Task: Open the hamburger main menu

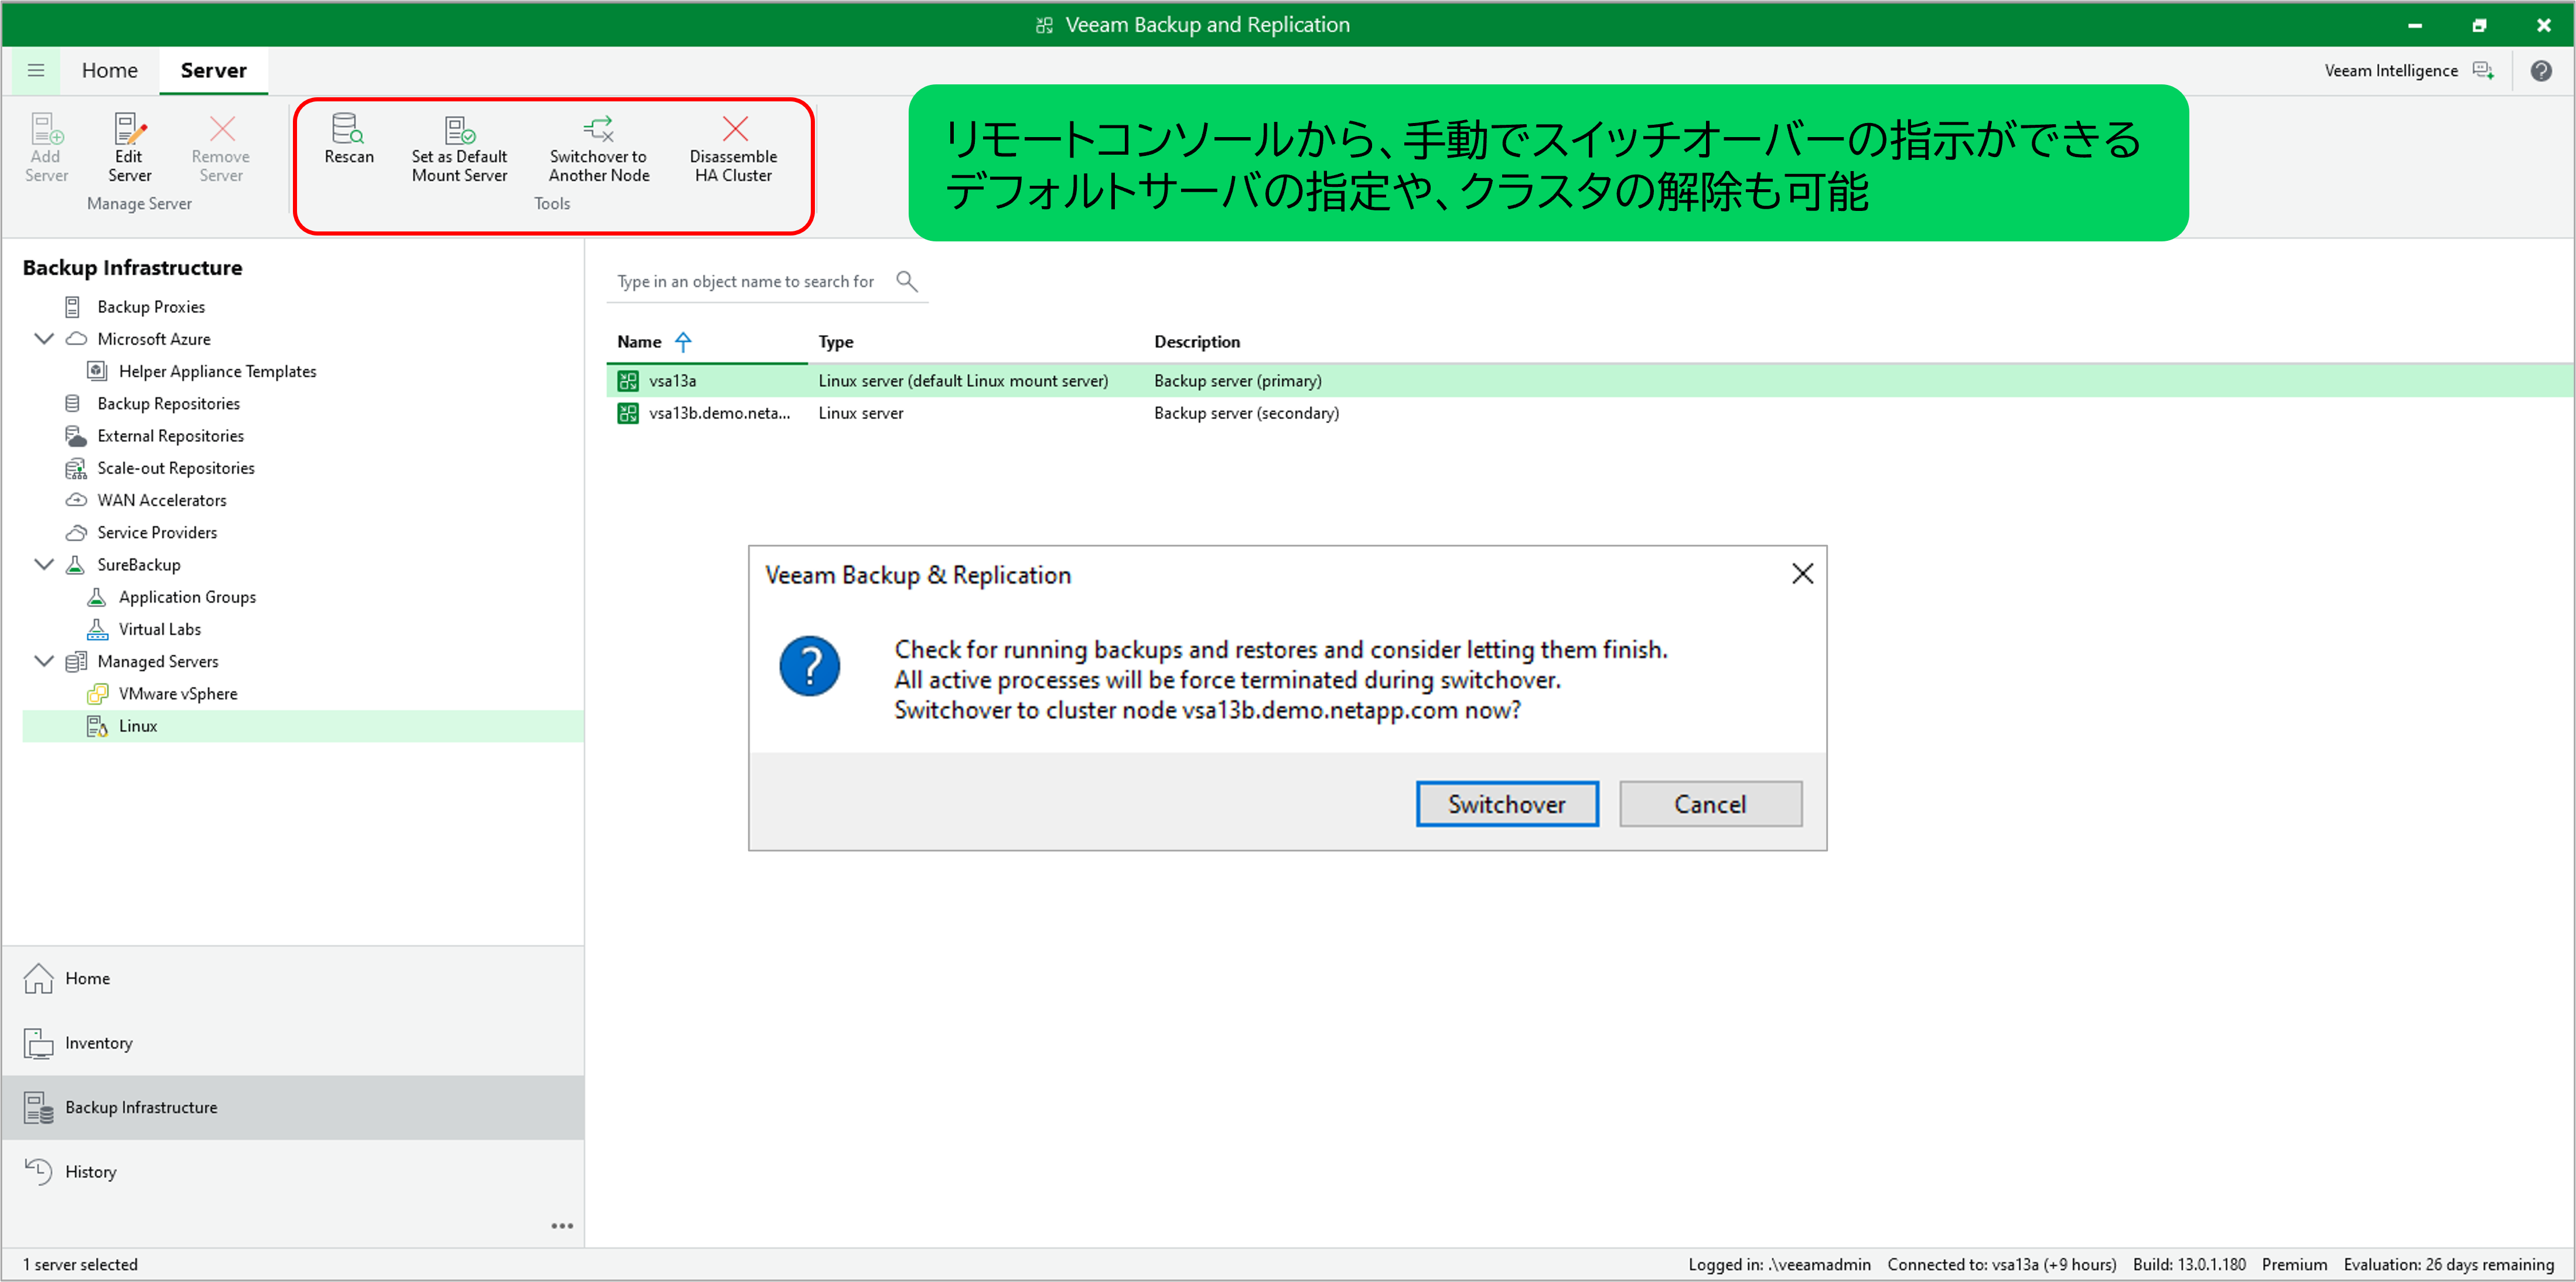Action: (x=36, y=70)
